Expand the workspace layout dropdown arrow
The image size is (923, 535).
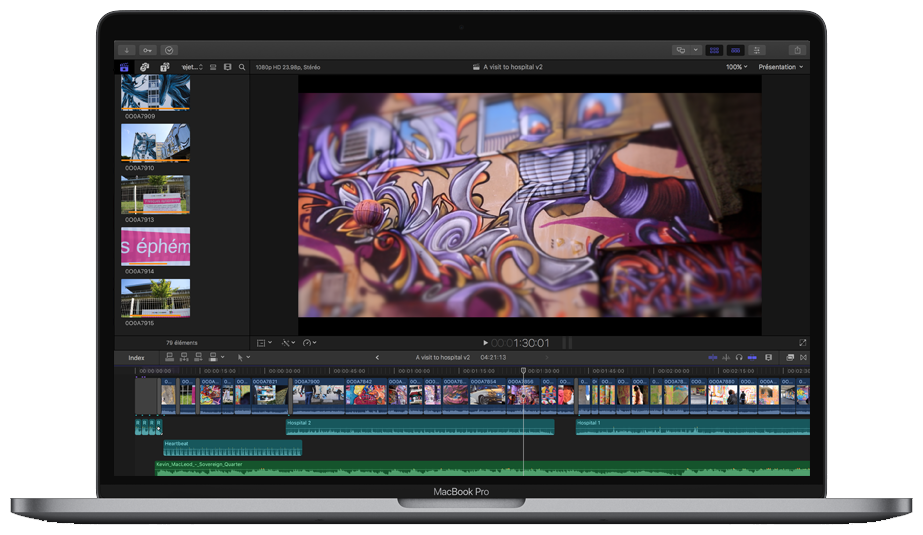pyautogui.click(x=696, y=50)
